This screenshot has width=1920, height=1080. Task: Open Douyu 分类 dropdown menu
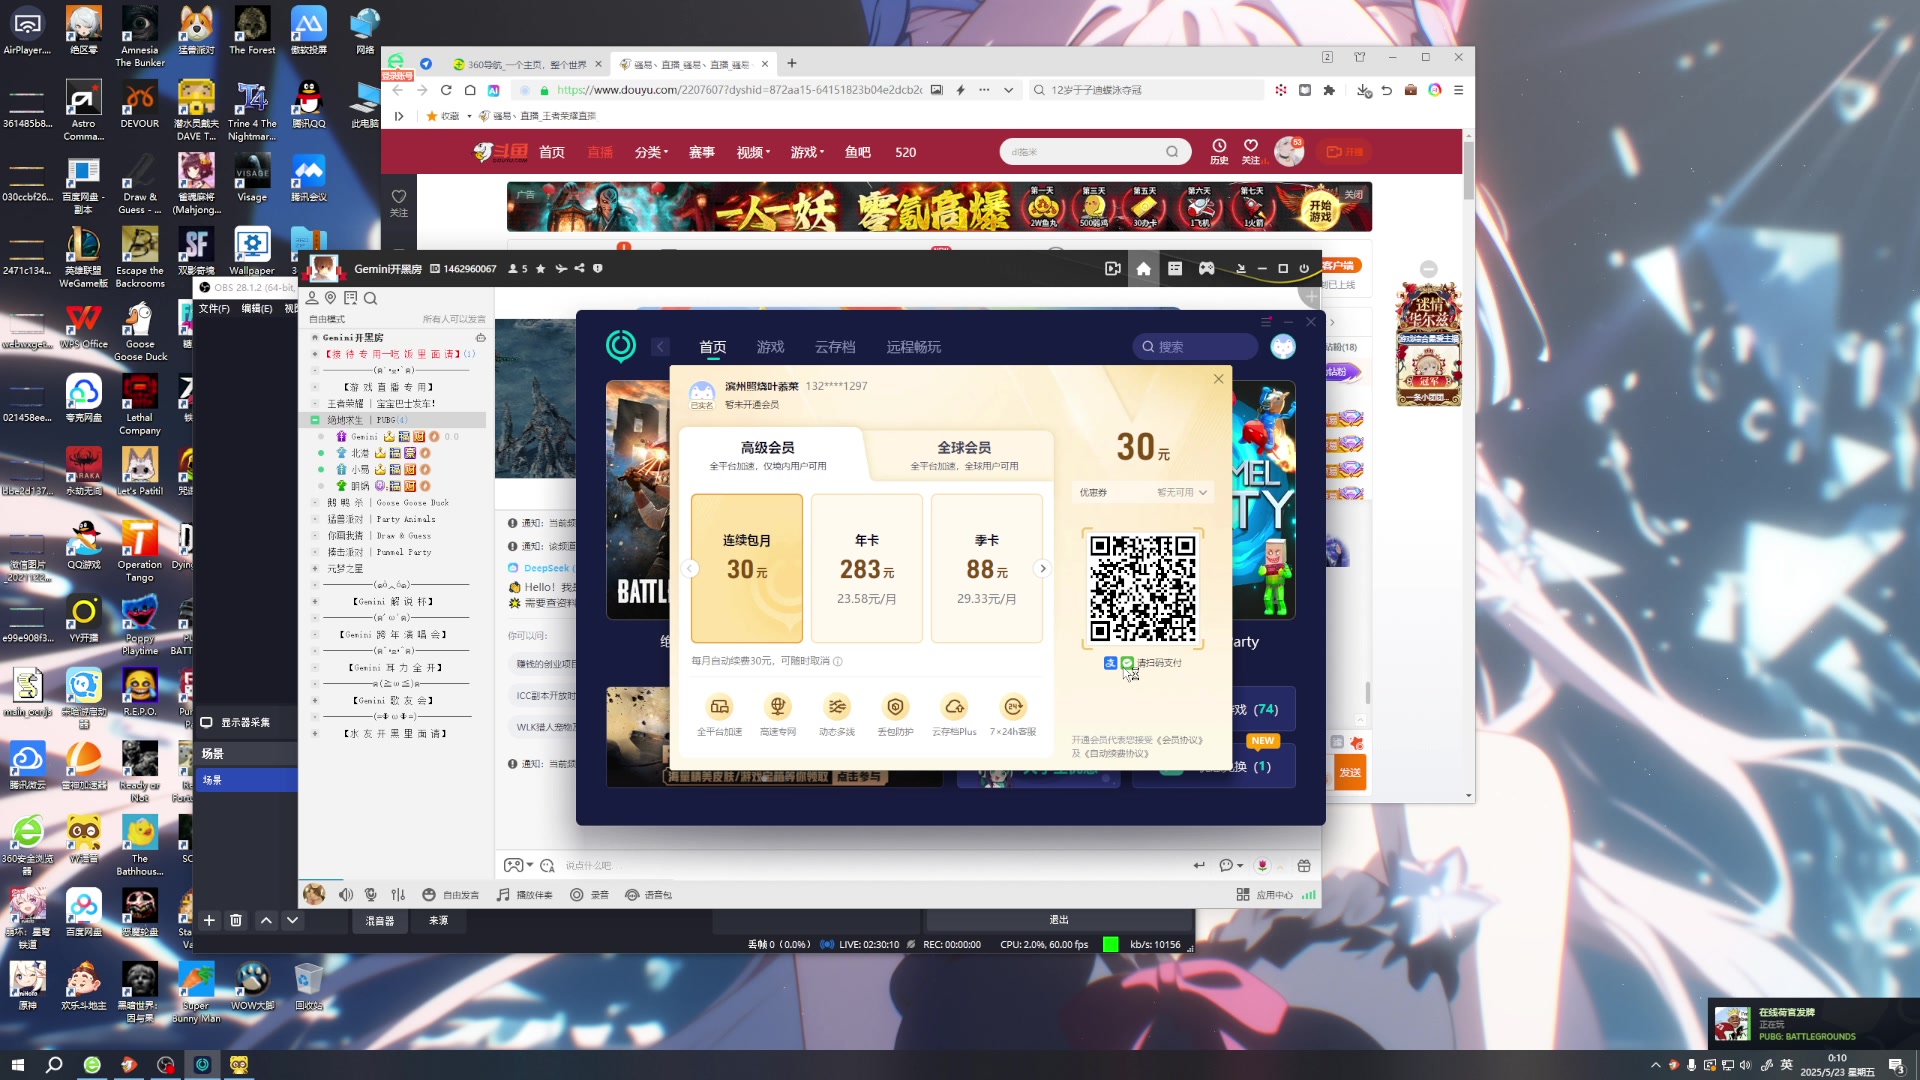[x=651, y=152]
